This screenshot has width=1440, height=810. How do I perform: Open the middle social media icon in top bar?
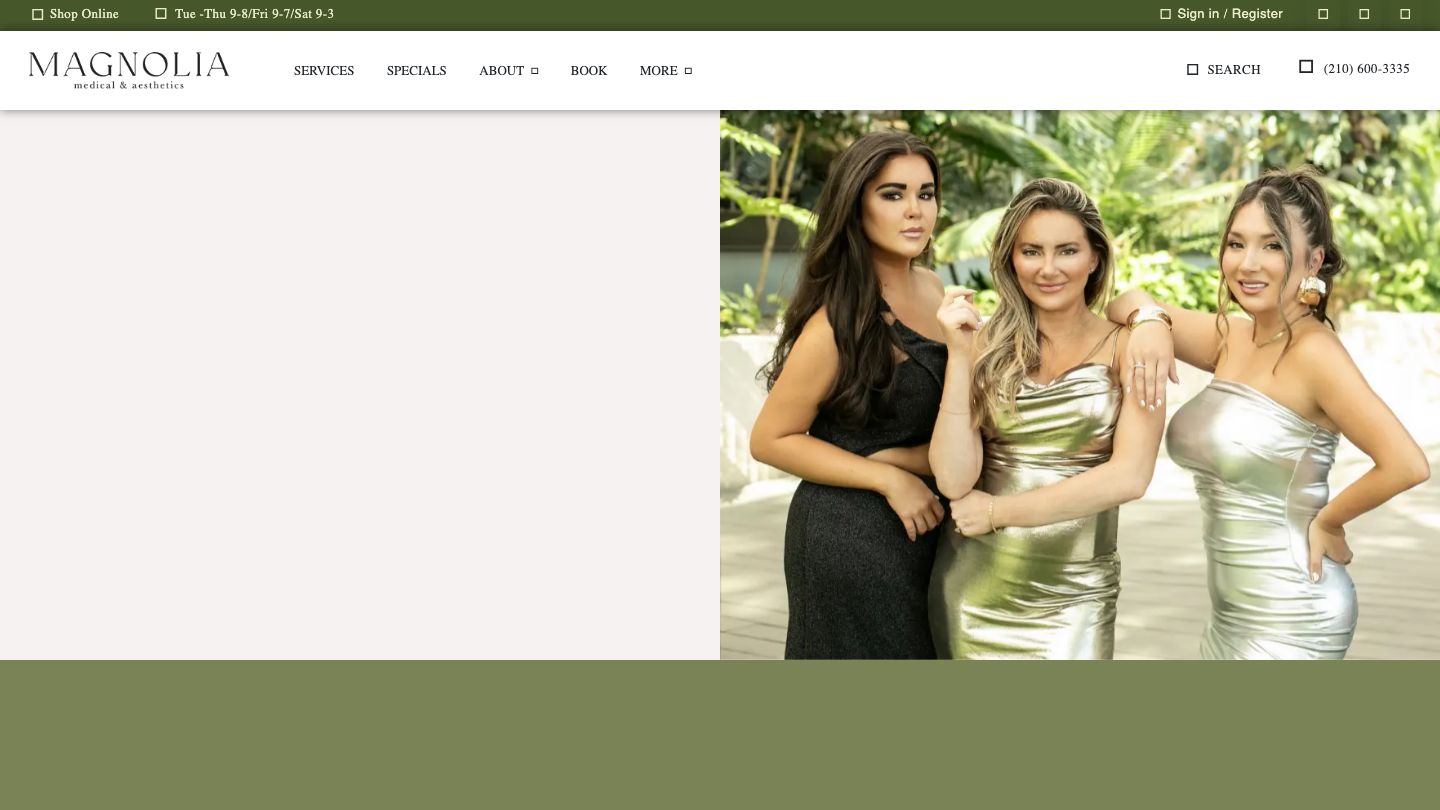pyautogui.click(x=1364, y=14)
